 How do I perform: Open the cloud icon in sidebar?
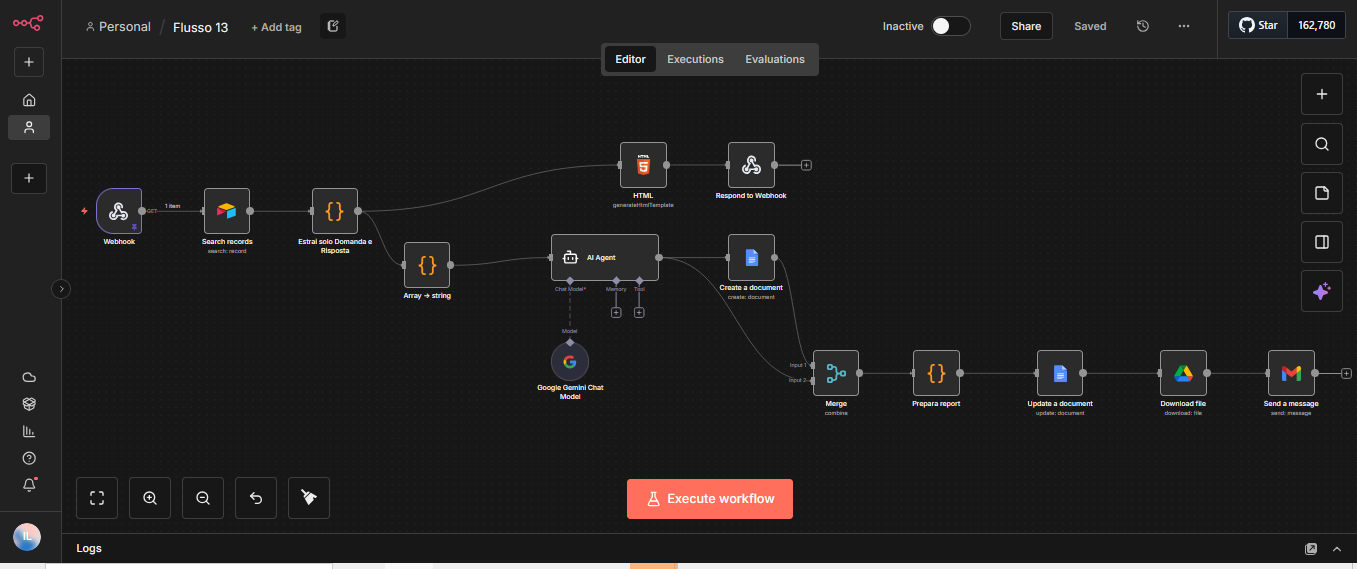tap(29, 377)
